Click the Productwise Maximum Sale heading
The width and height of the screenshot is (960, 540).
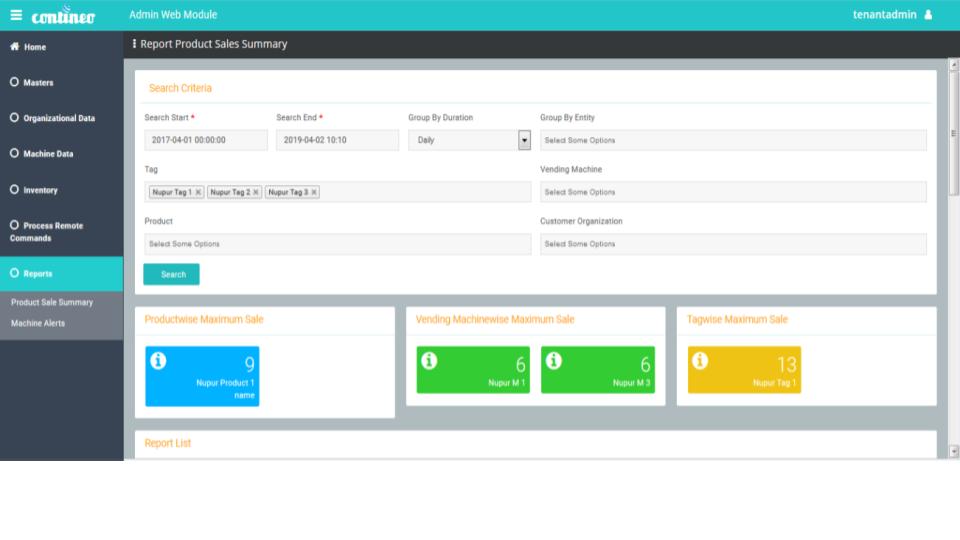[x=204, y=319]
